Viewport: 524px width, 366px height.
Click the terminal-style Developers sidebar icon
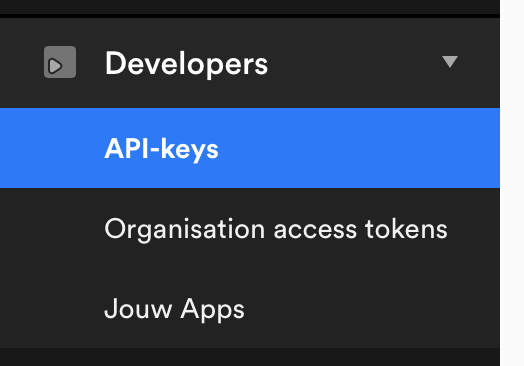(x=60, y=62)
